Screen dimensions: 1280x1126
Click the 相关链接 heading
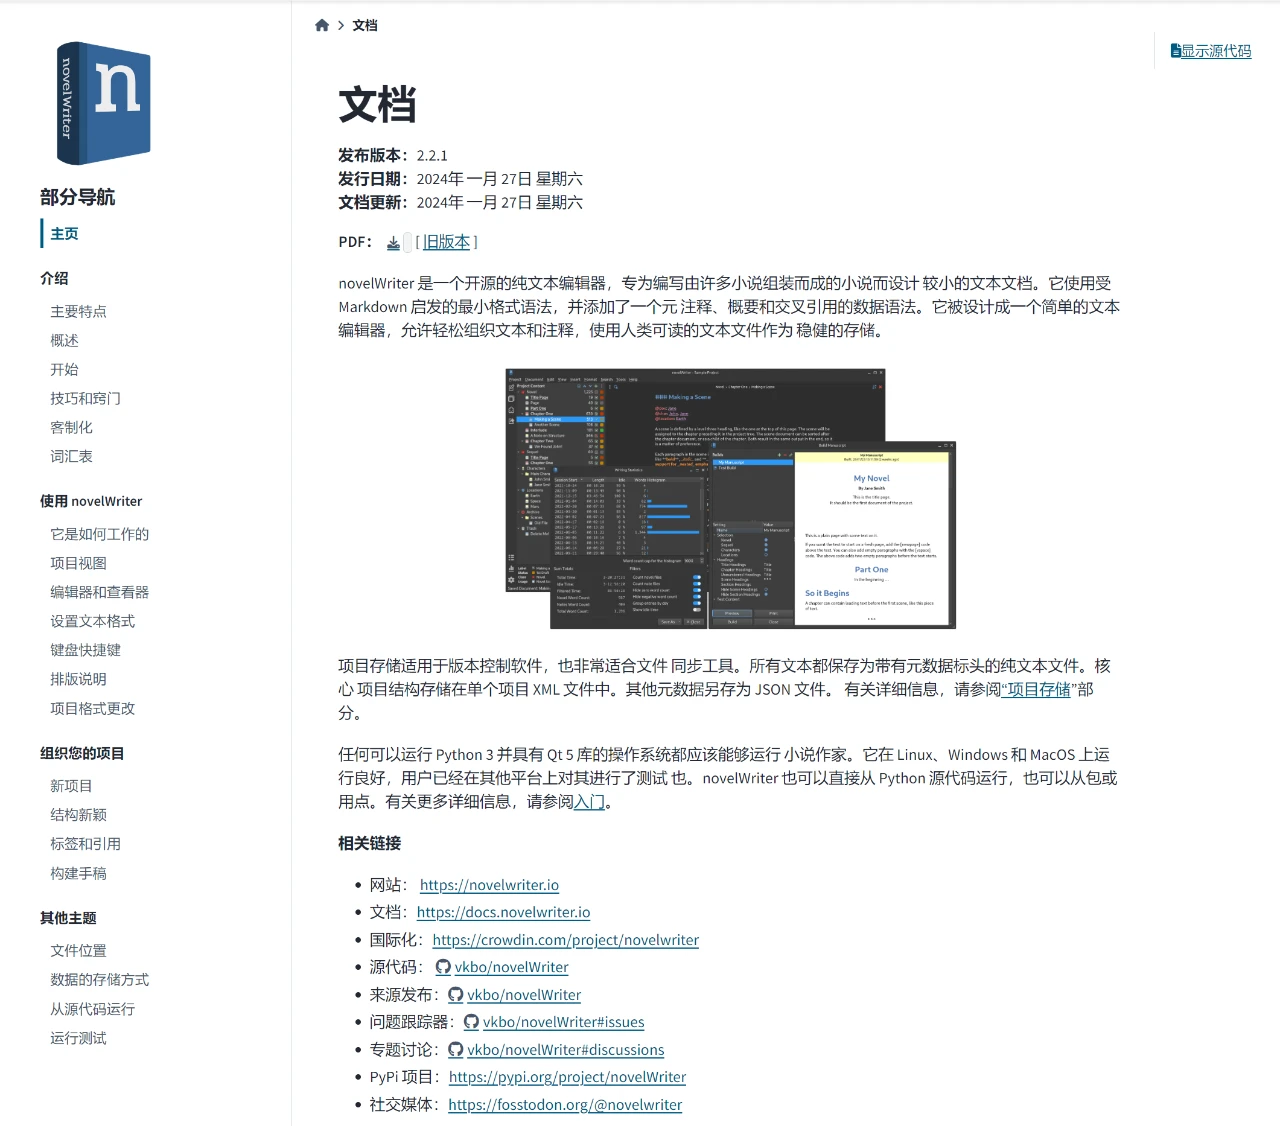point(369,844)
